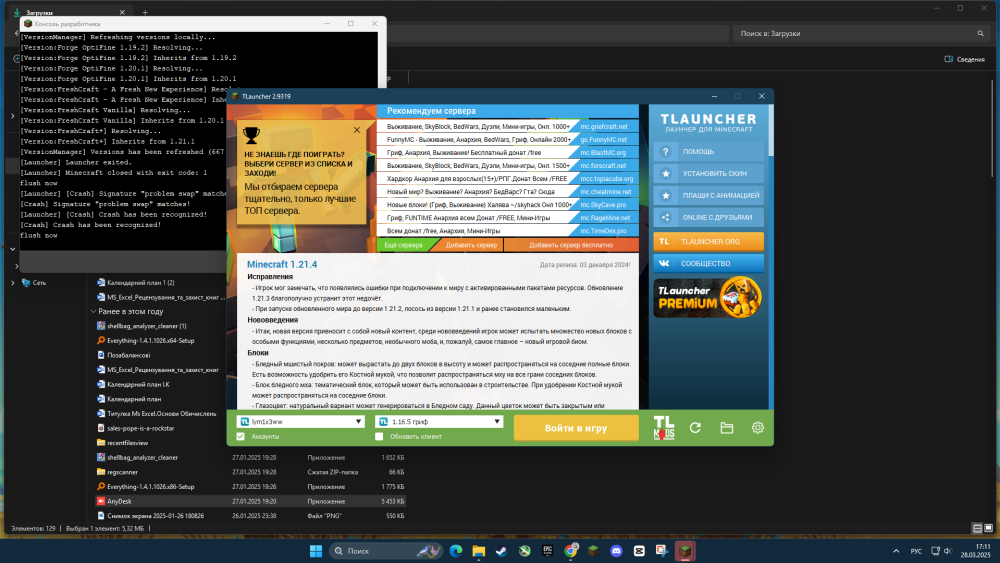Click Ещё сервера button

tap(404, 245)
